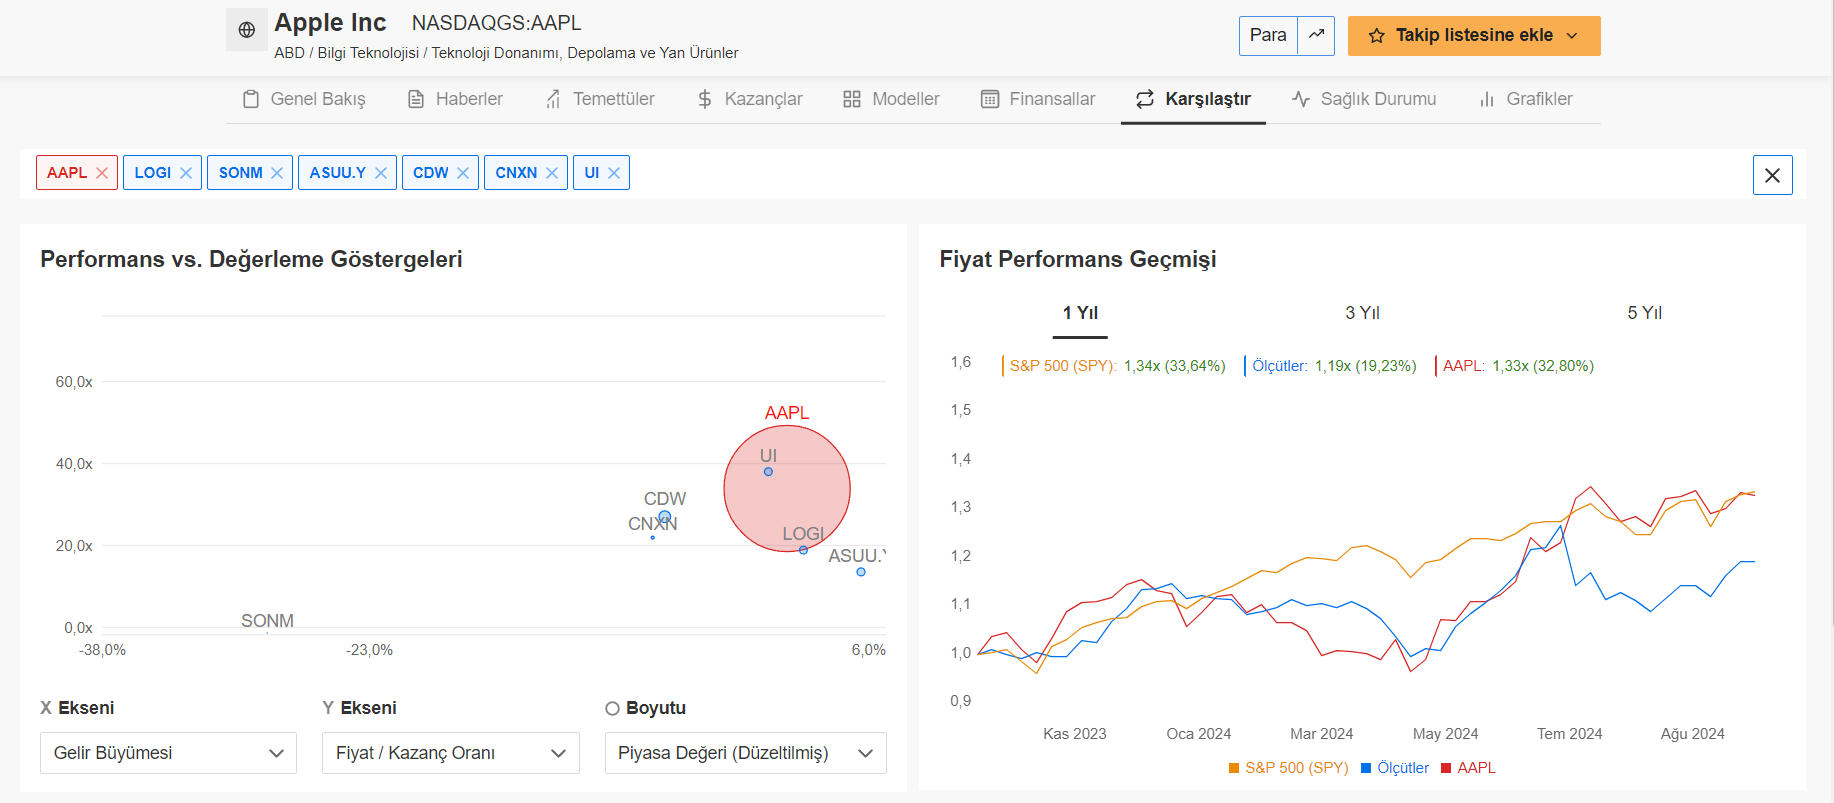Click the growth icon of Temettüler
The height and width of the screenshot is (803, 1834).
pos(553,99)
